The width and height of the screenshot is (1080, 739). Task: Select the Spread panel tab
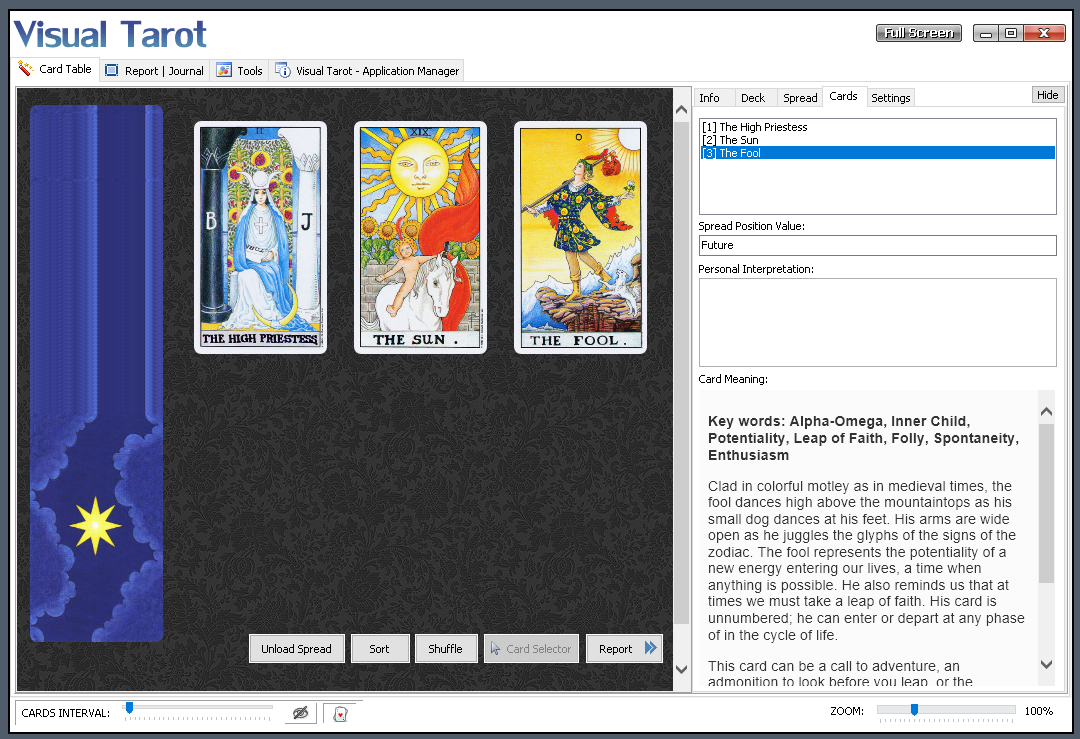(800, 98)
